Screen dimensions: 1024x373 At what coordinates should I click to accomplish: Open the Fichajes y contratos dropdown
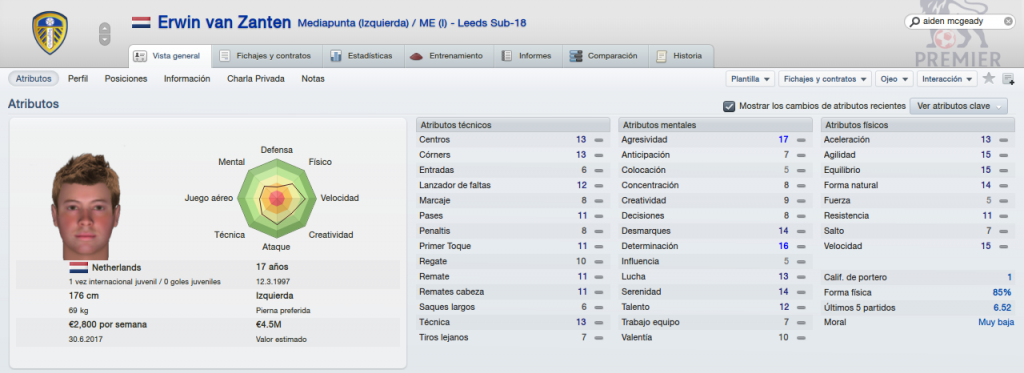click(x=825, y=79)
